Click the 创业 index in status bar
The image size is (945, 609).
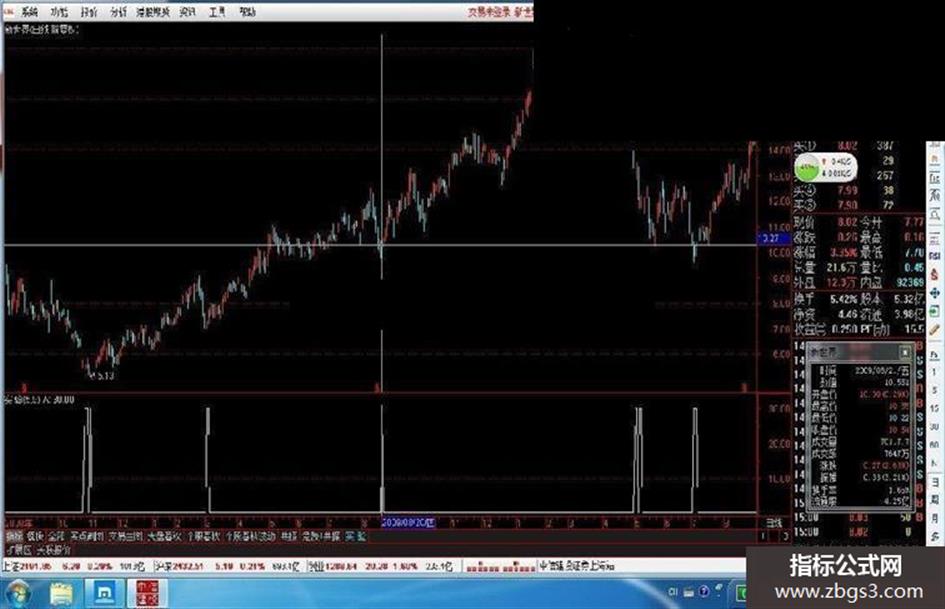click(381, 567)
